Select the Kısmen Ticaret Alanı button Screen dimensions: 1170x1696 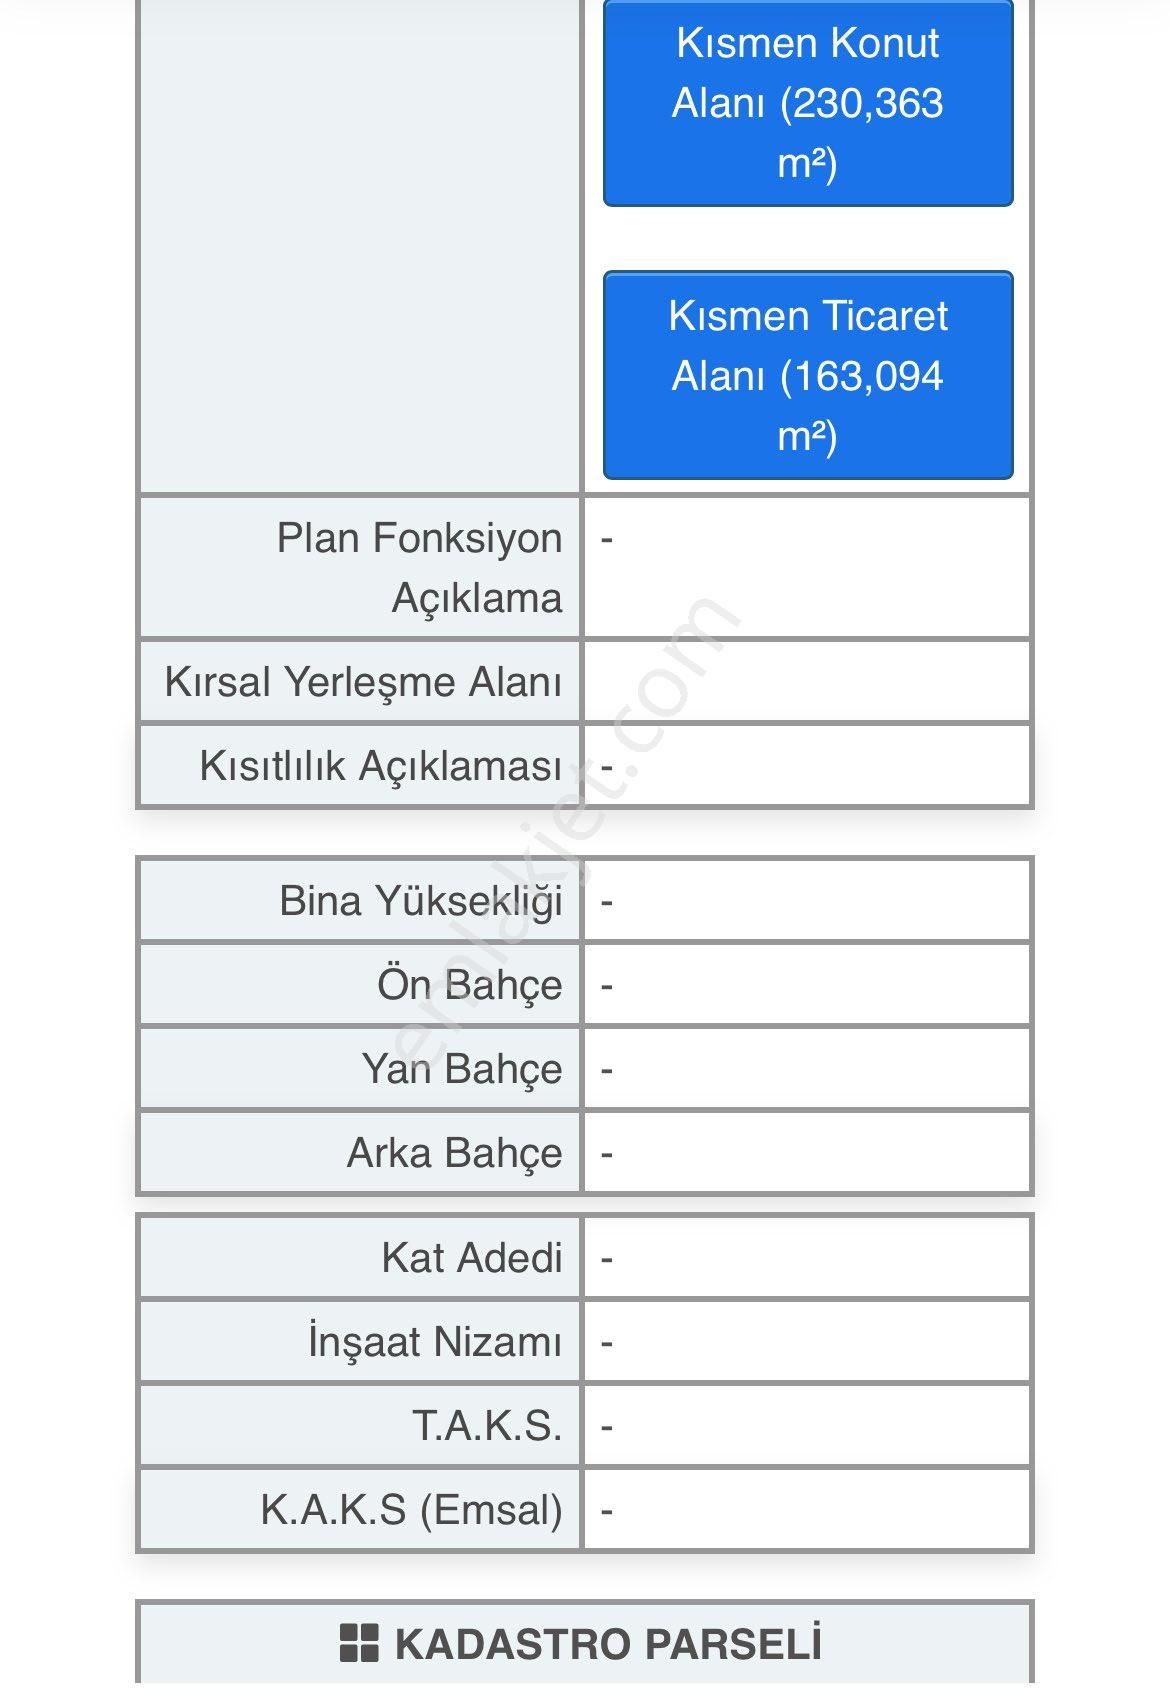pos(808,375)
